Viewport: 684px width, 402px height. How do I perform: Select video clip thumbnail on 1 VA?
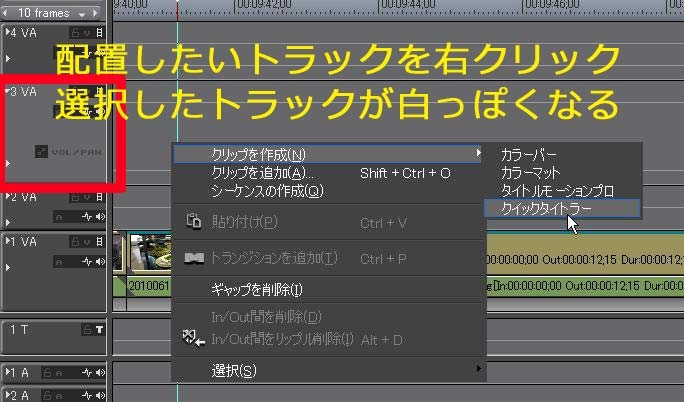pos(150,252)
